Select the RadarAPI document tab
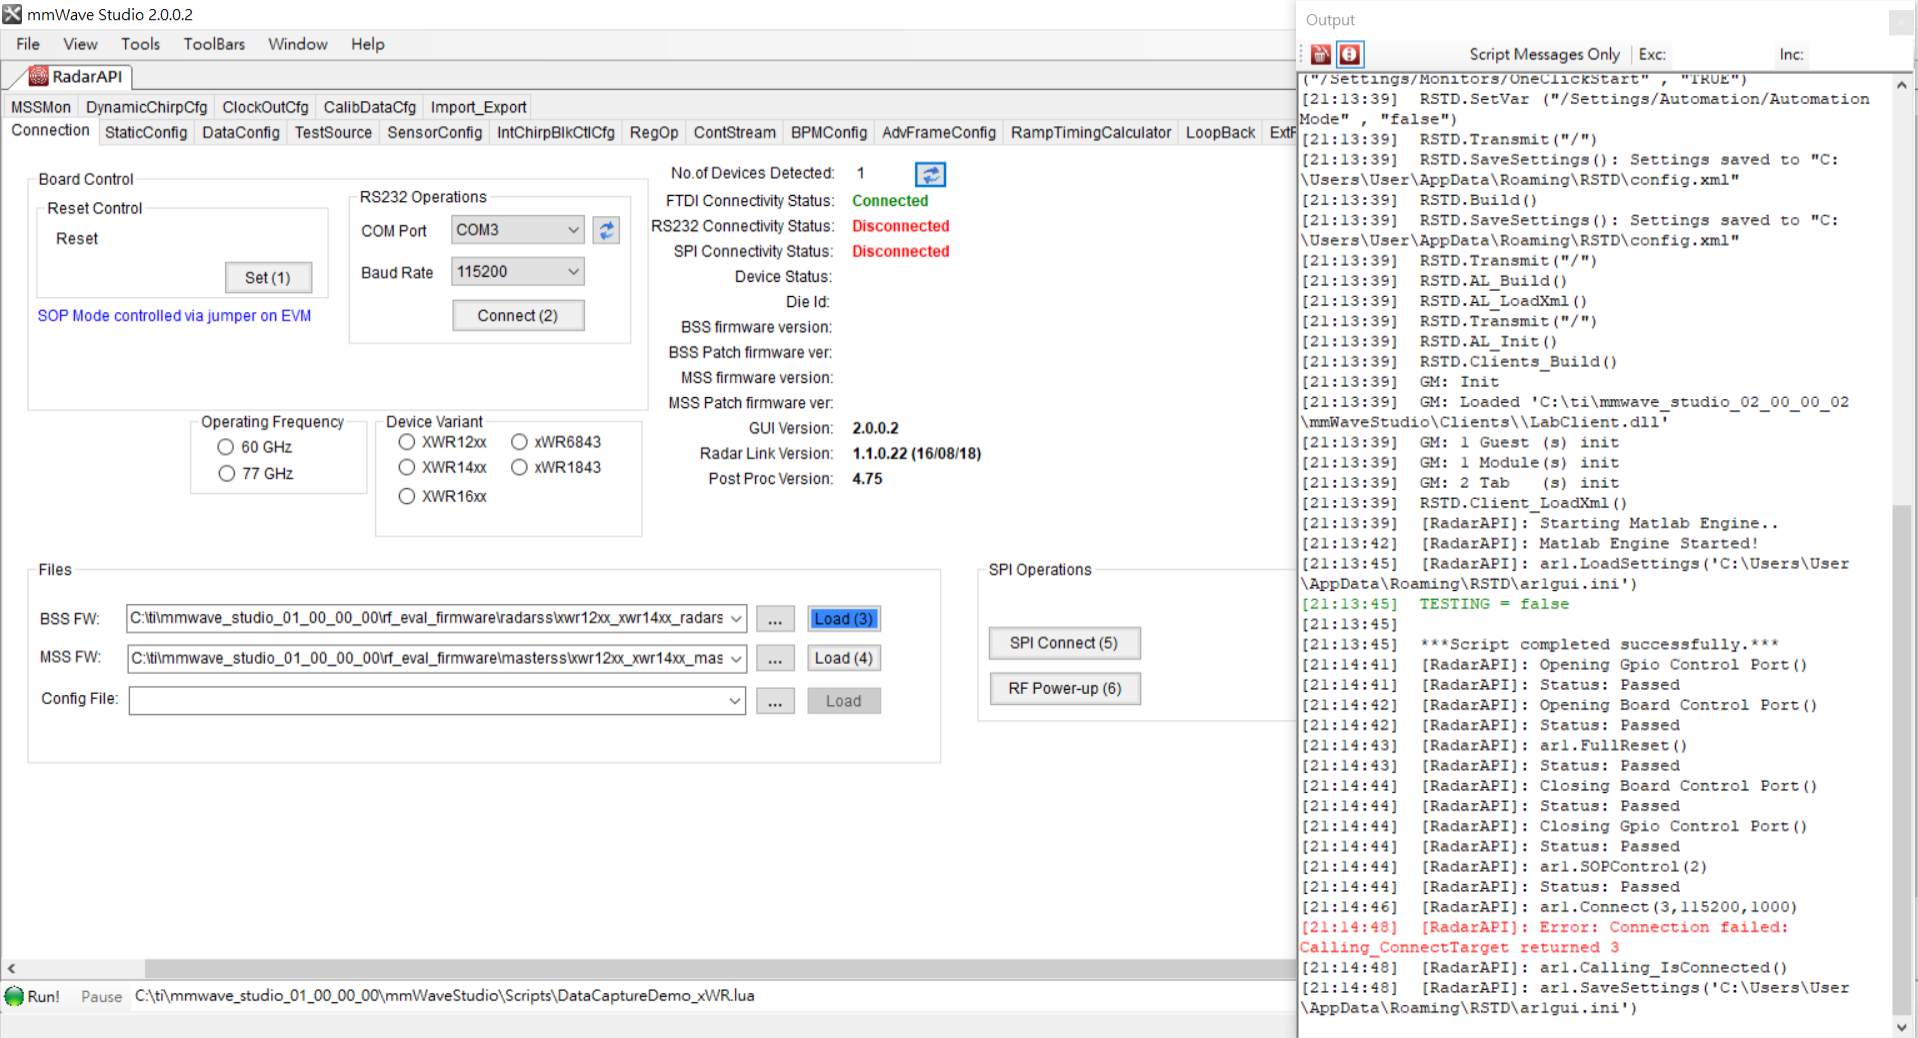This screenshot has width=1918, height=1038. [77, 76]
